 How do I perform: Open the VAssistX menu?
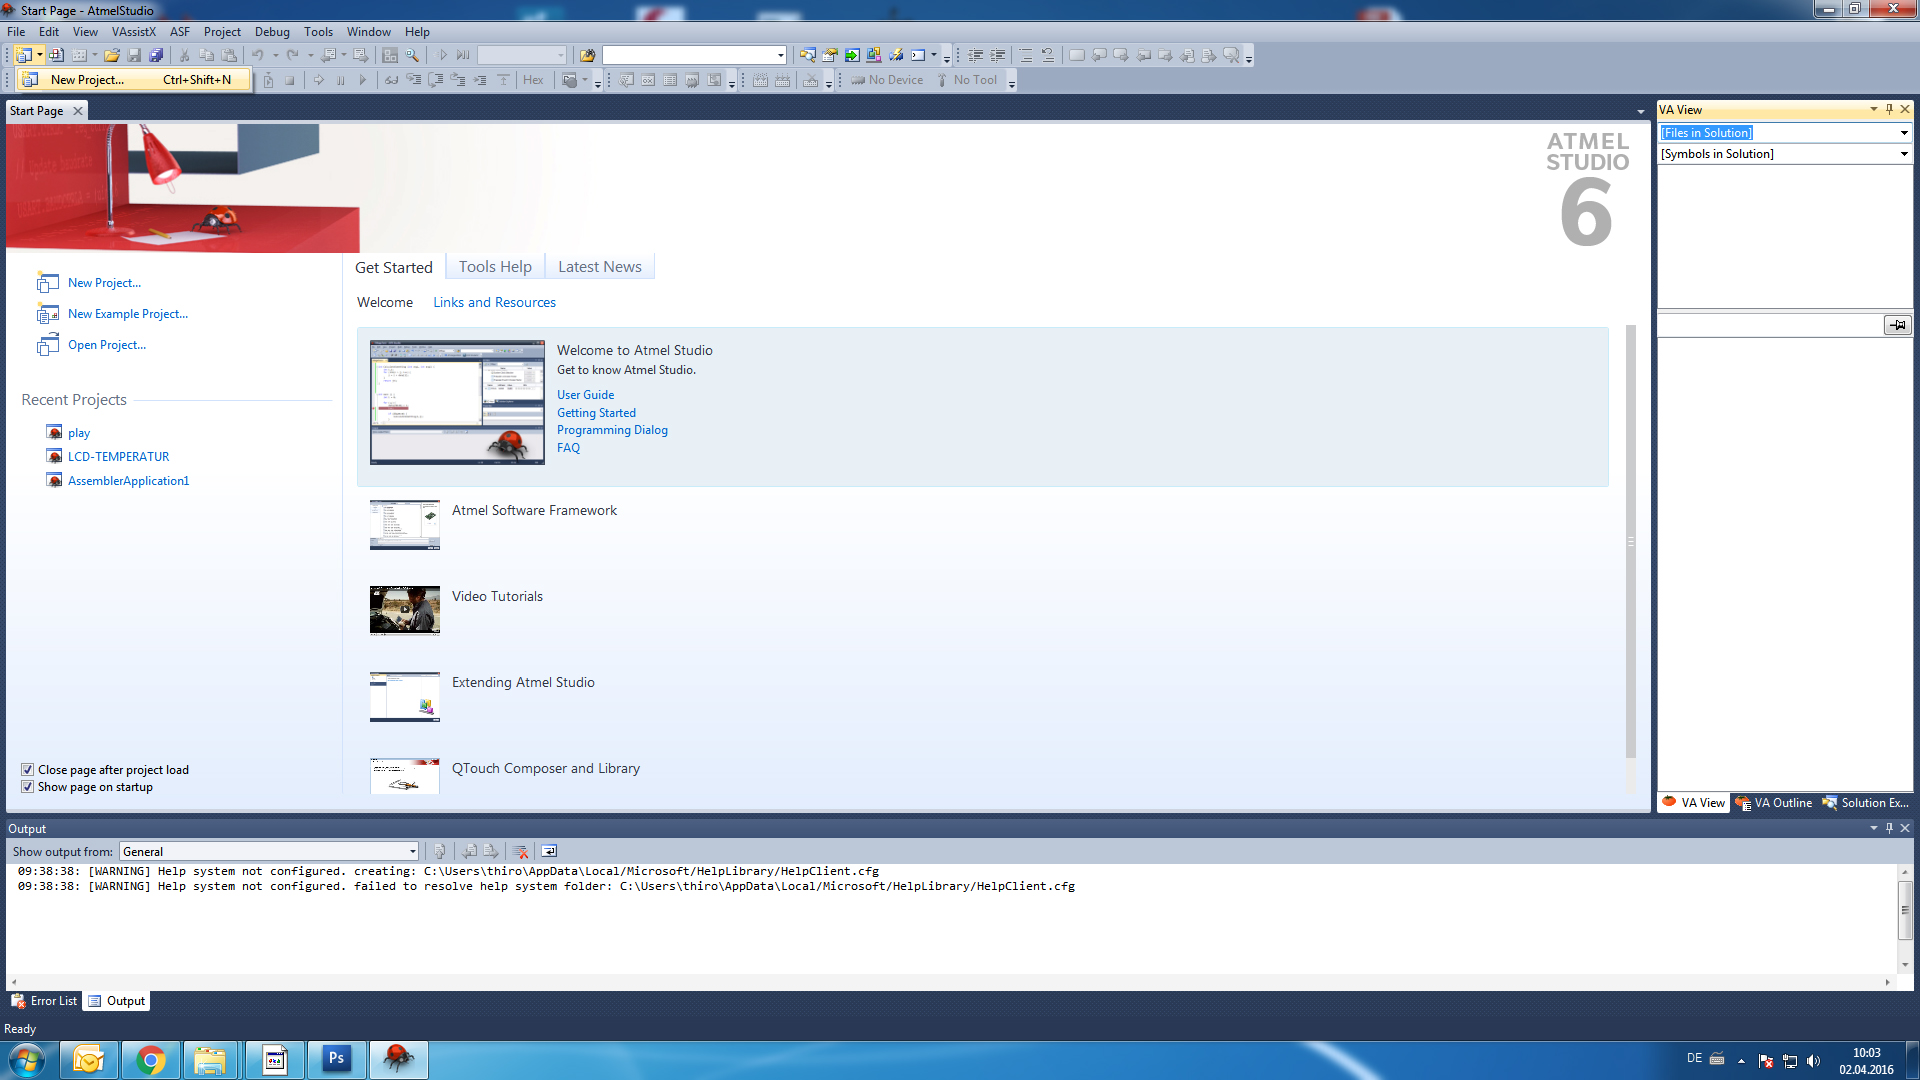pyautogui.click(x=134, y=32)
